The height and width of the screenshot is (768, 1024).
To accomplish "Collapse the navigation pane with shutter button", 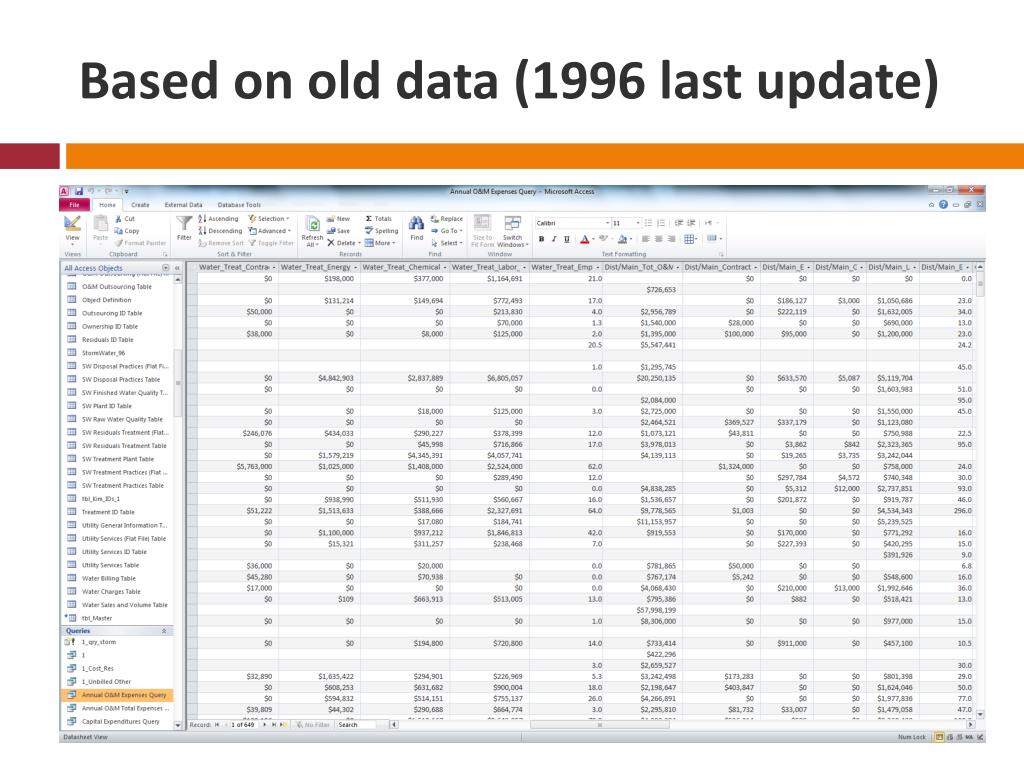I will [x=177, y=268].
